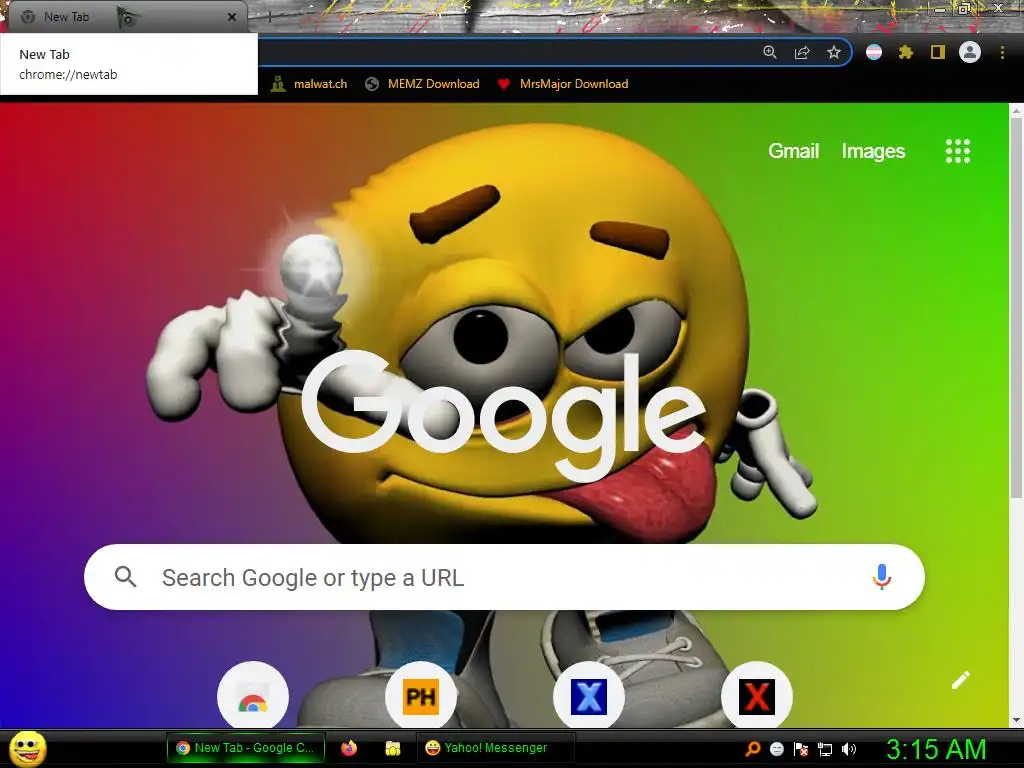1024x768 pixels.
Task: Open the Google apps grid
Action: pyautogui.click(x=957, y=151)
